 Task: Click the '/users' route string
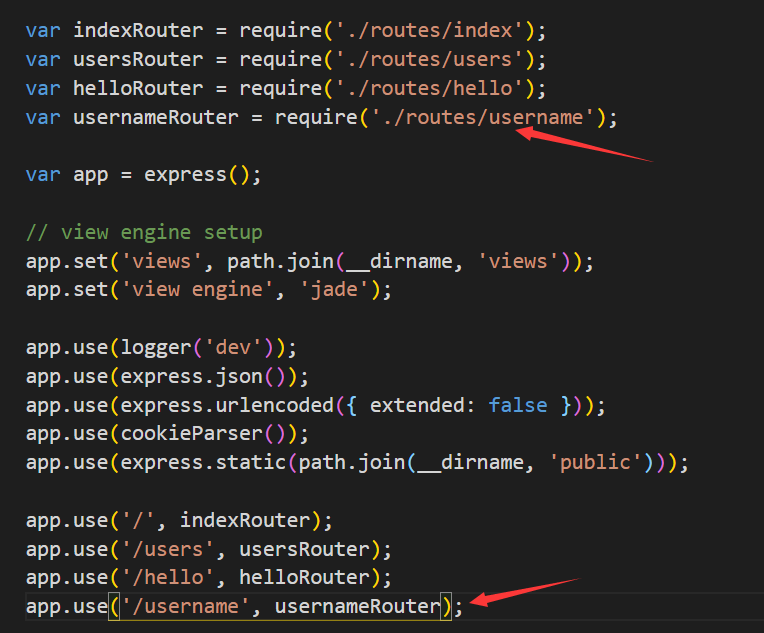click(168, 549)
